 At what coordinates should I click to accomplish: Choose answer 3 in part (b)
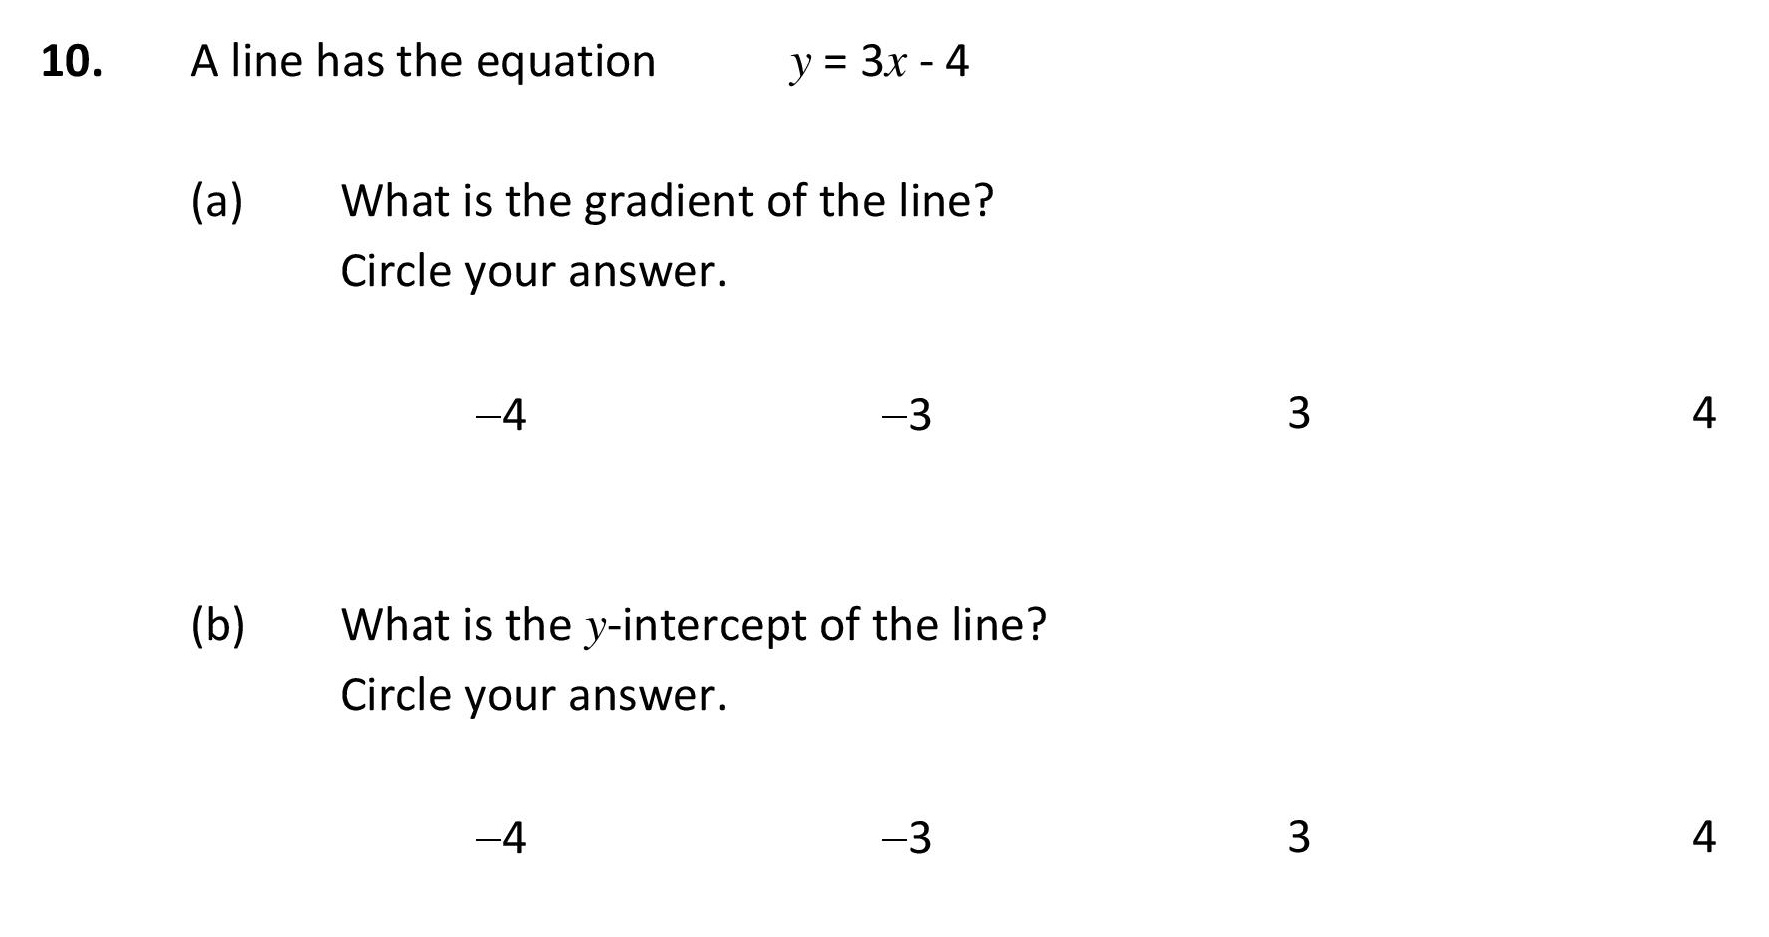pos(1298,837)
